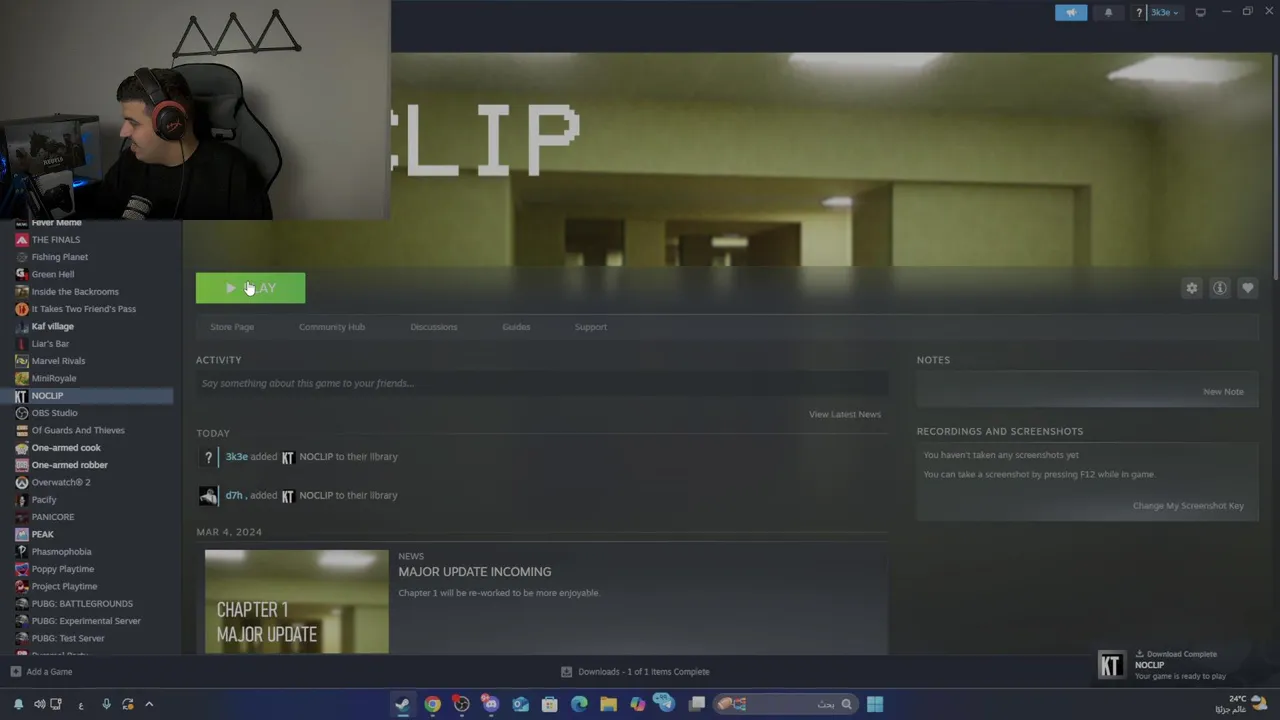Image resolution: width=1280 pixels, height=720 pixels.
Task: Open the Community Hub tab
Action: click(332, 327)
